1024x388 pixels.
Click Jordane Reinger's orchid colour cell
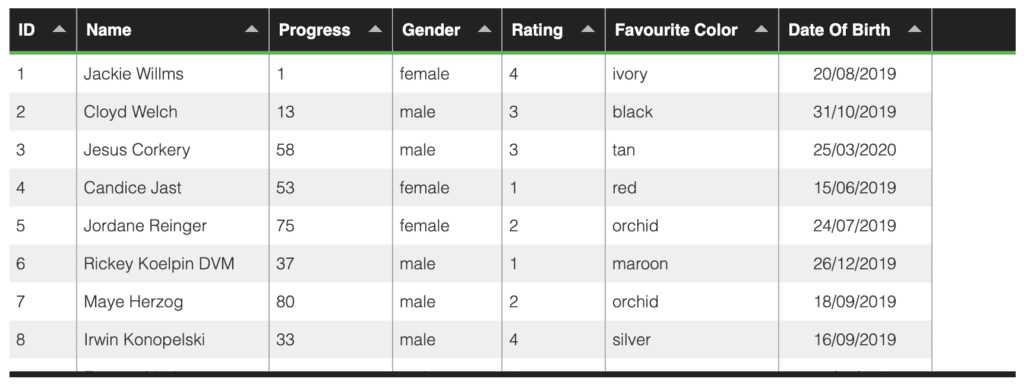click(692, 225)
